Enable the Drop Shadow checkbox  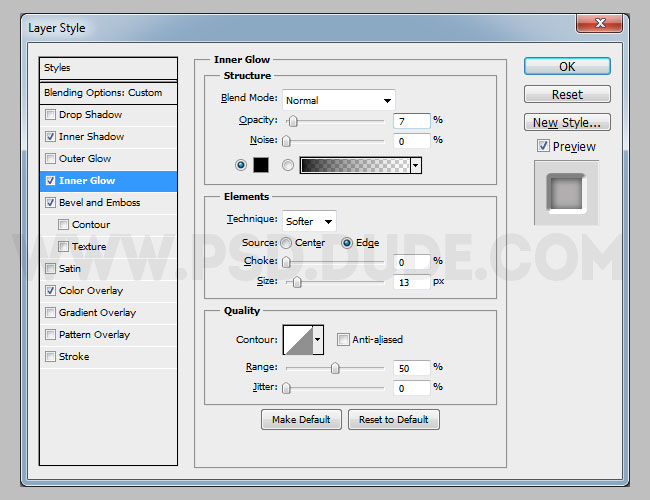click(x=51, y=115)
